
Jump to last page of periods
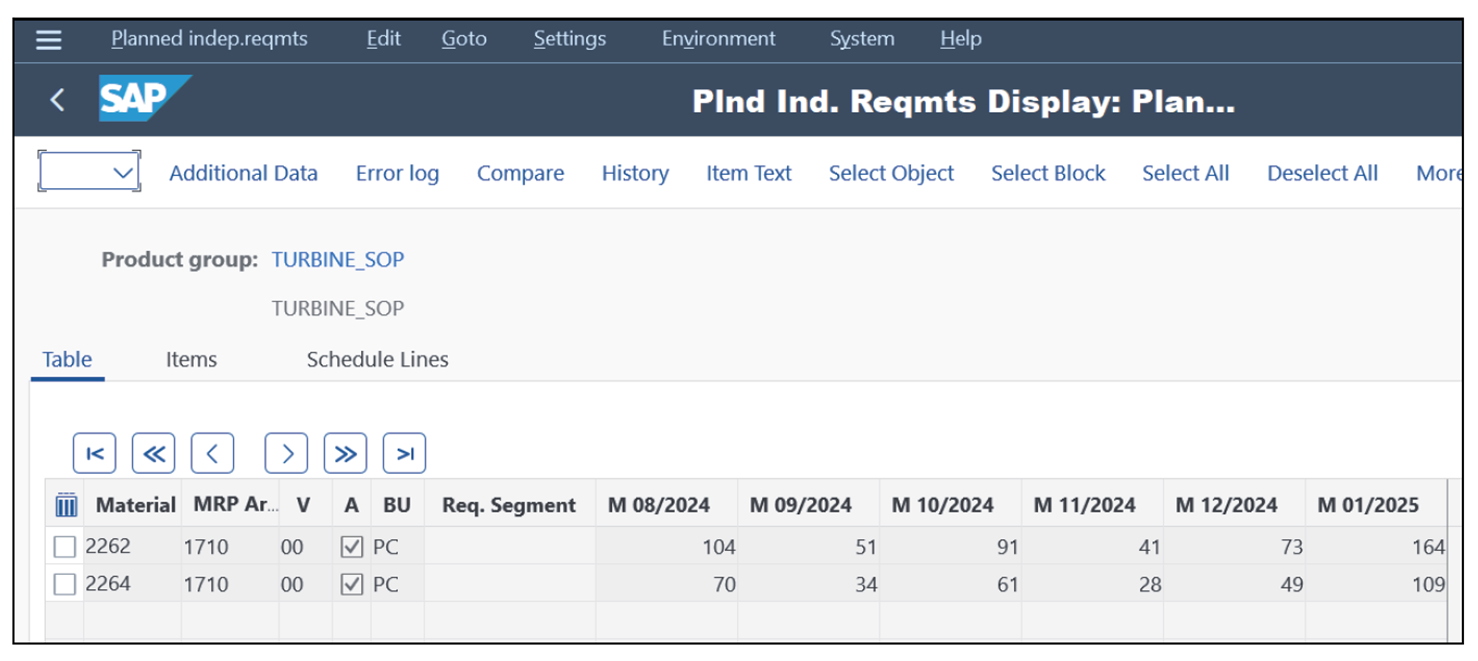click(x=404, y=454)
